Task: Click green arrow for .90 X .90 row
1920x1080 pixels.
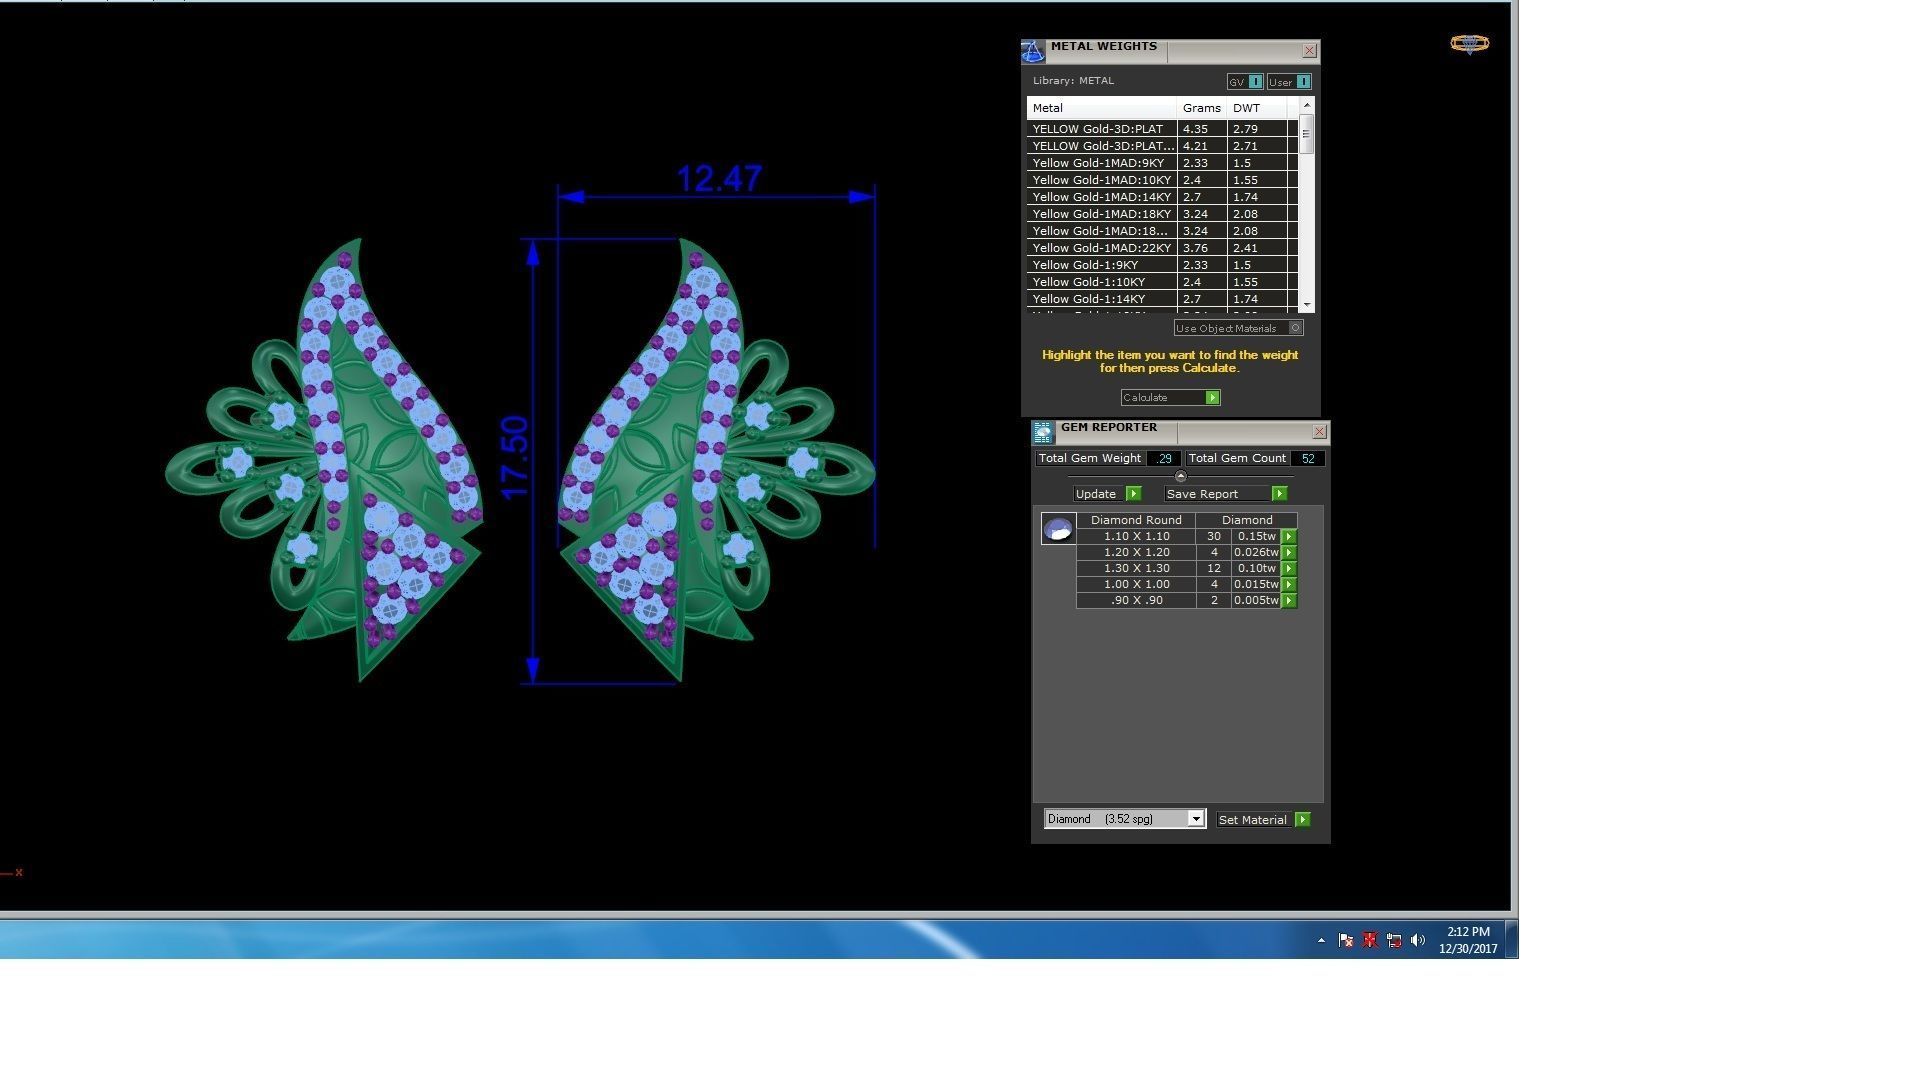Action: [1289, 601]
